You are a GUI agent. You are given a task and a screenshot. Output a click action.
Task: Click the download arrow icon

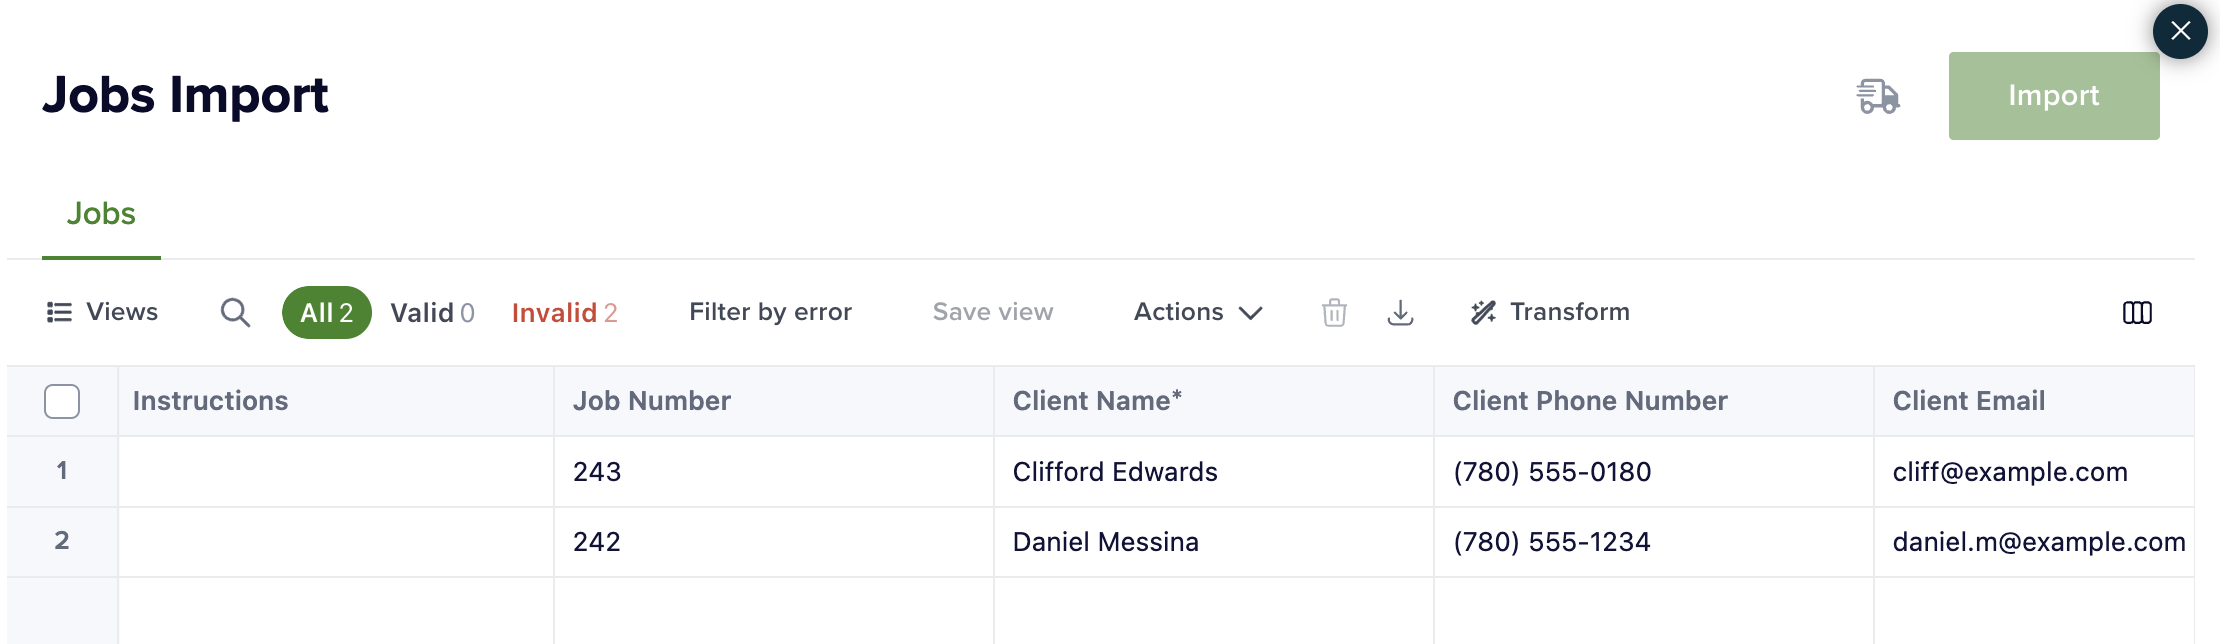click(x=1400, y=313)
